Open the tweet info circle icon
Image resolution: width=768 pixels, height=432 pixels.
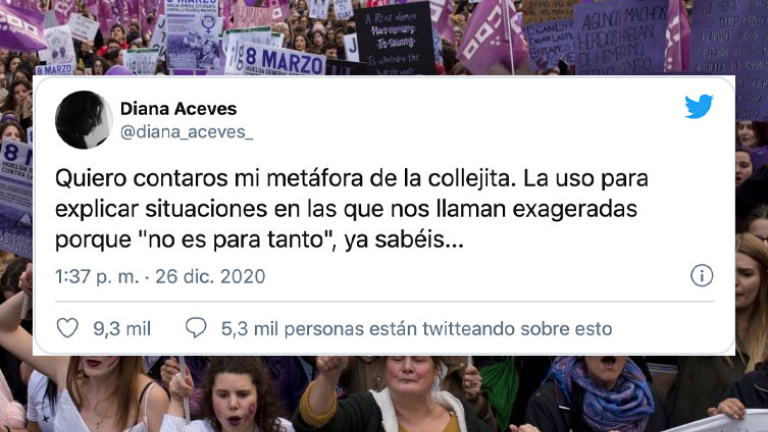point(701,275)
